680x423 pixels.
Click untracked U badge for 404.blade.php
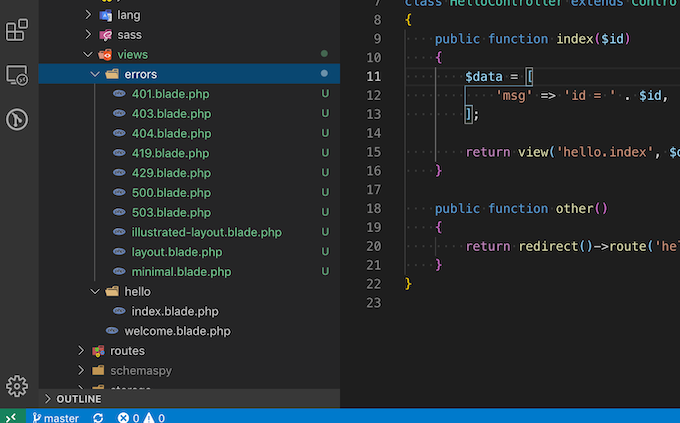pyautogui.click(x=325, y=133)
